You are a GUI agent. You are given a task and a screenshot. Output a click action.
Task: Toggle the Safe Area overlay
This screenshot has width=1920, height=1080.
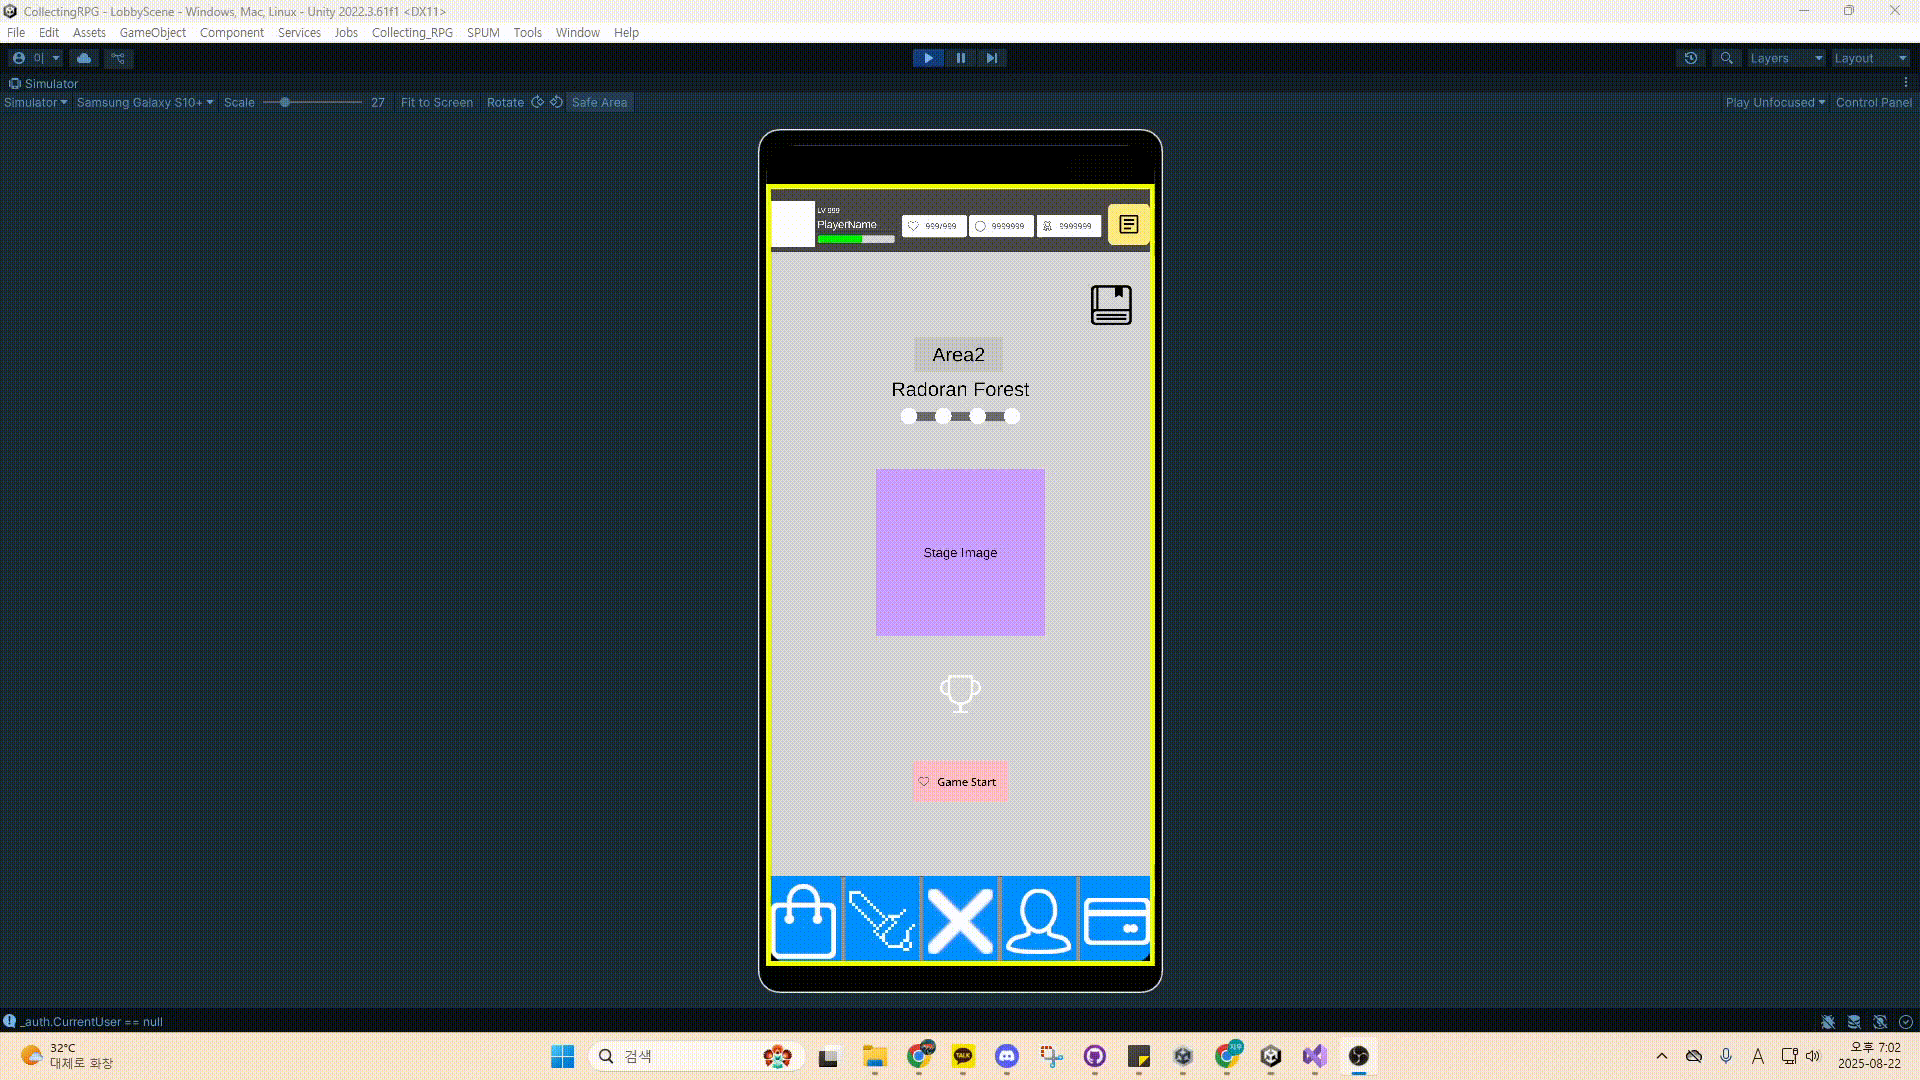click(599, 102)
